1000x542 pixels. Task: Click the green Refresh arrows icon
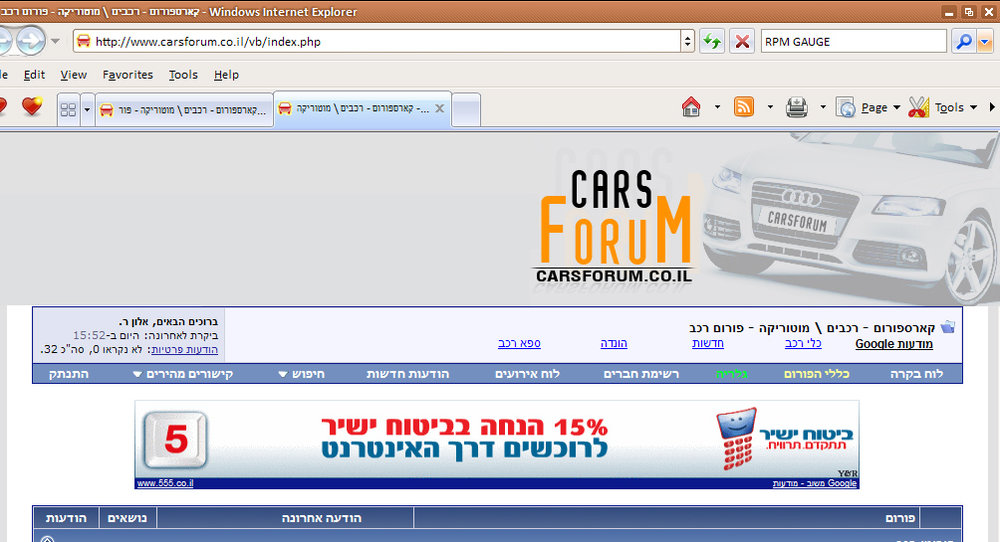pos(712,41)
